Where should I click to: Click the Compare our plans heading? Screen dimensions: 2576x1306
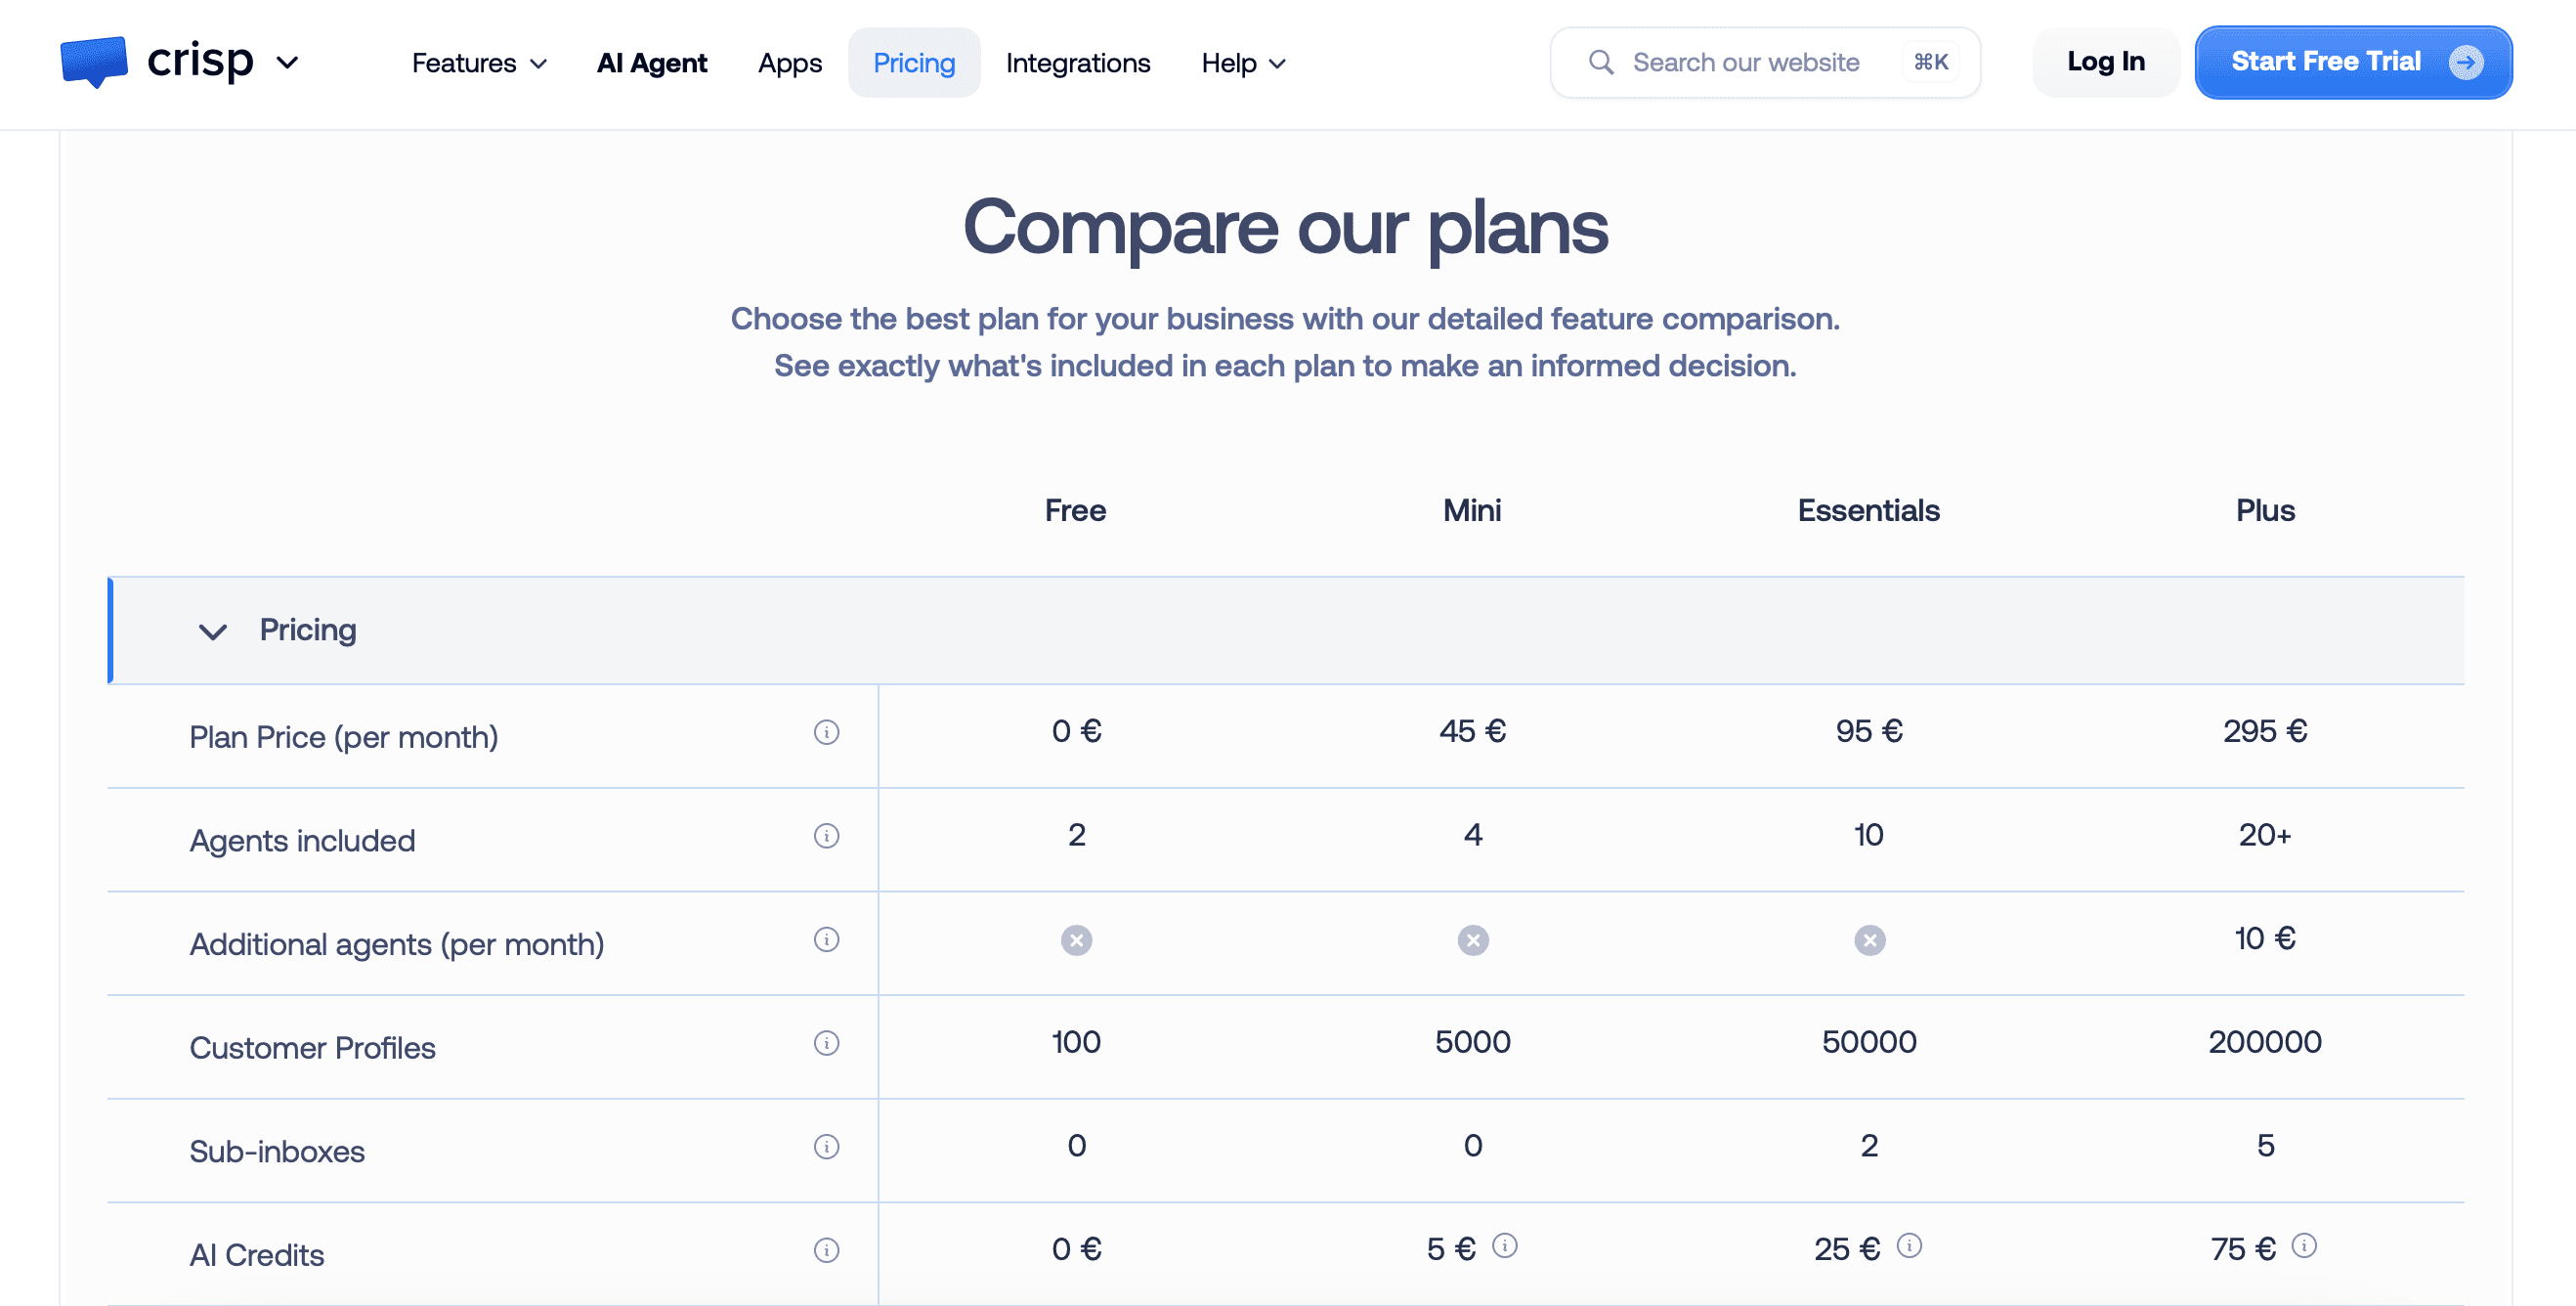(x=1285, y=228)
